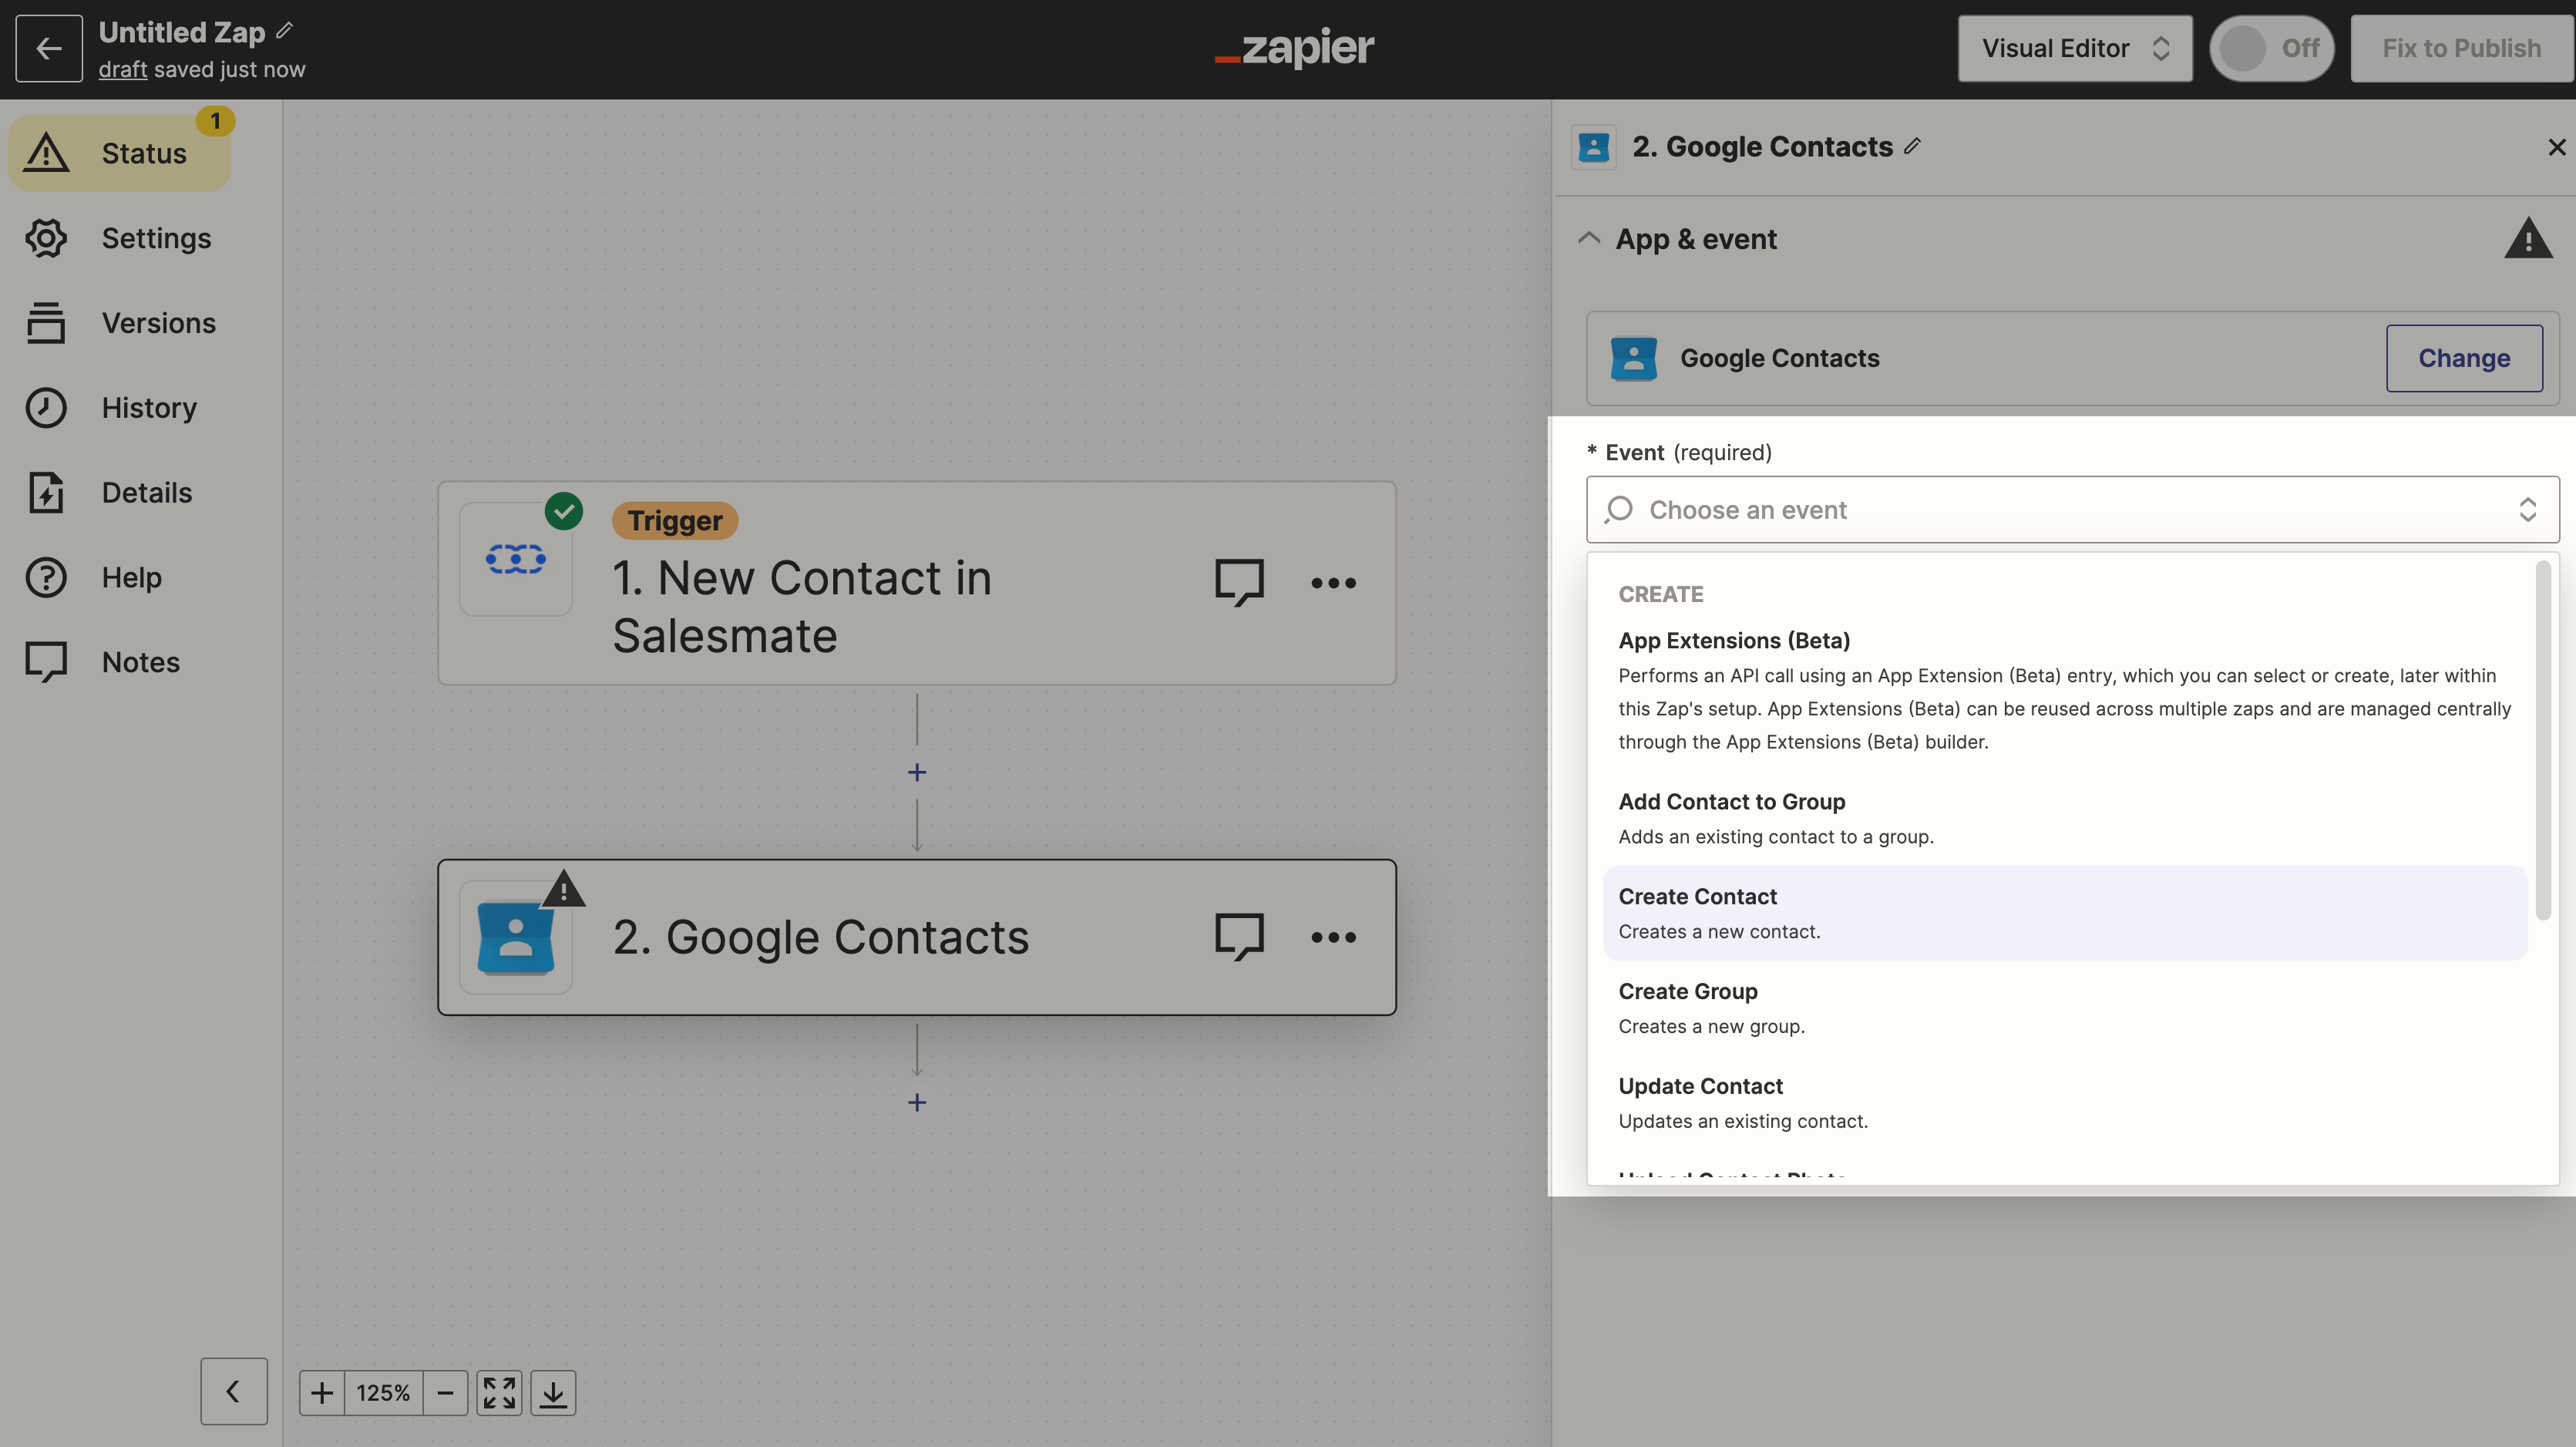2576x1447 pixels.
Task: Click Google Contacts app icon in step 2
Action: coord(516,937)
